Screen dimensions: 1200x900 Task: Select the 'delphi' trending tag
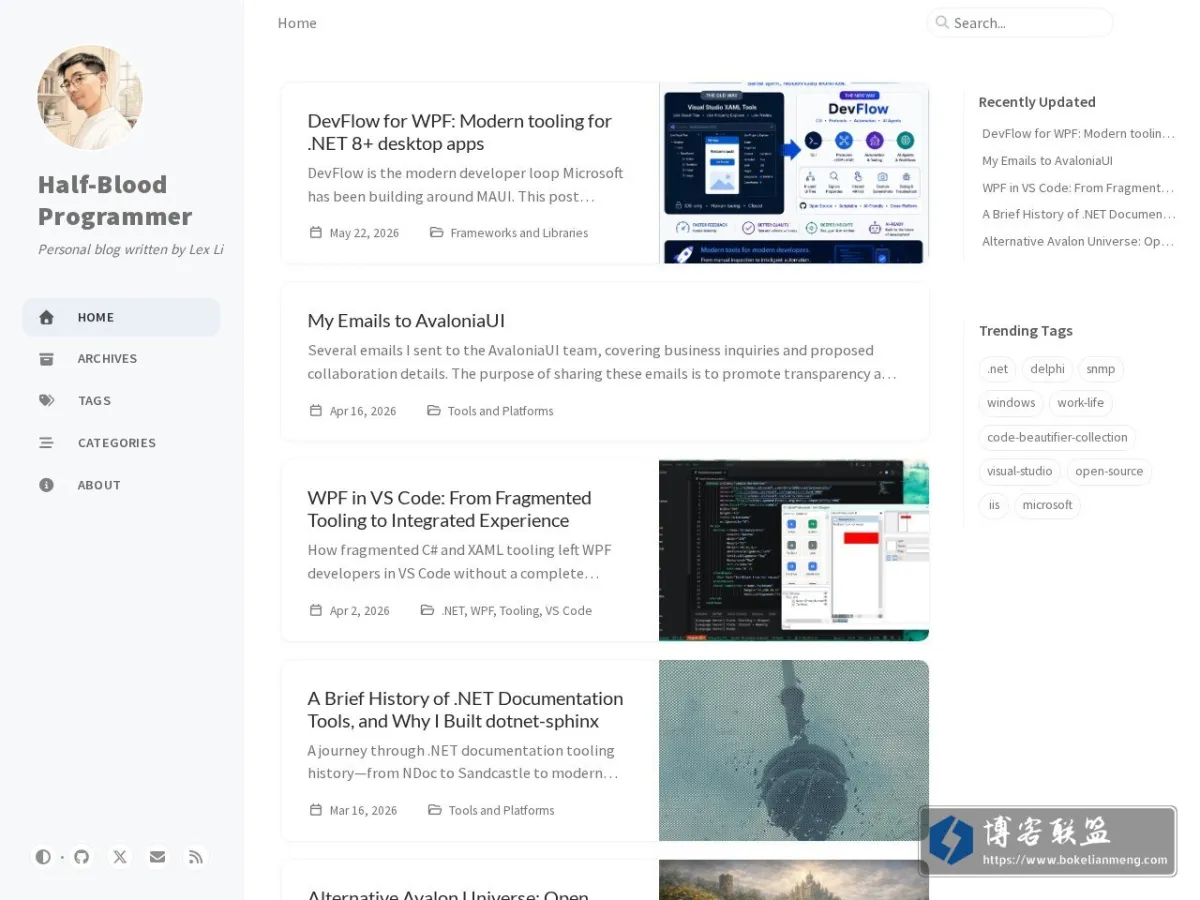click(x=1047, y=369)
